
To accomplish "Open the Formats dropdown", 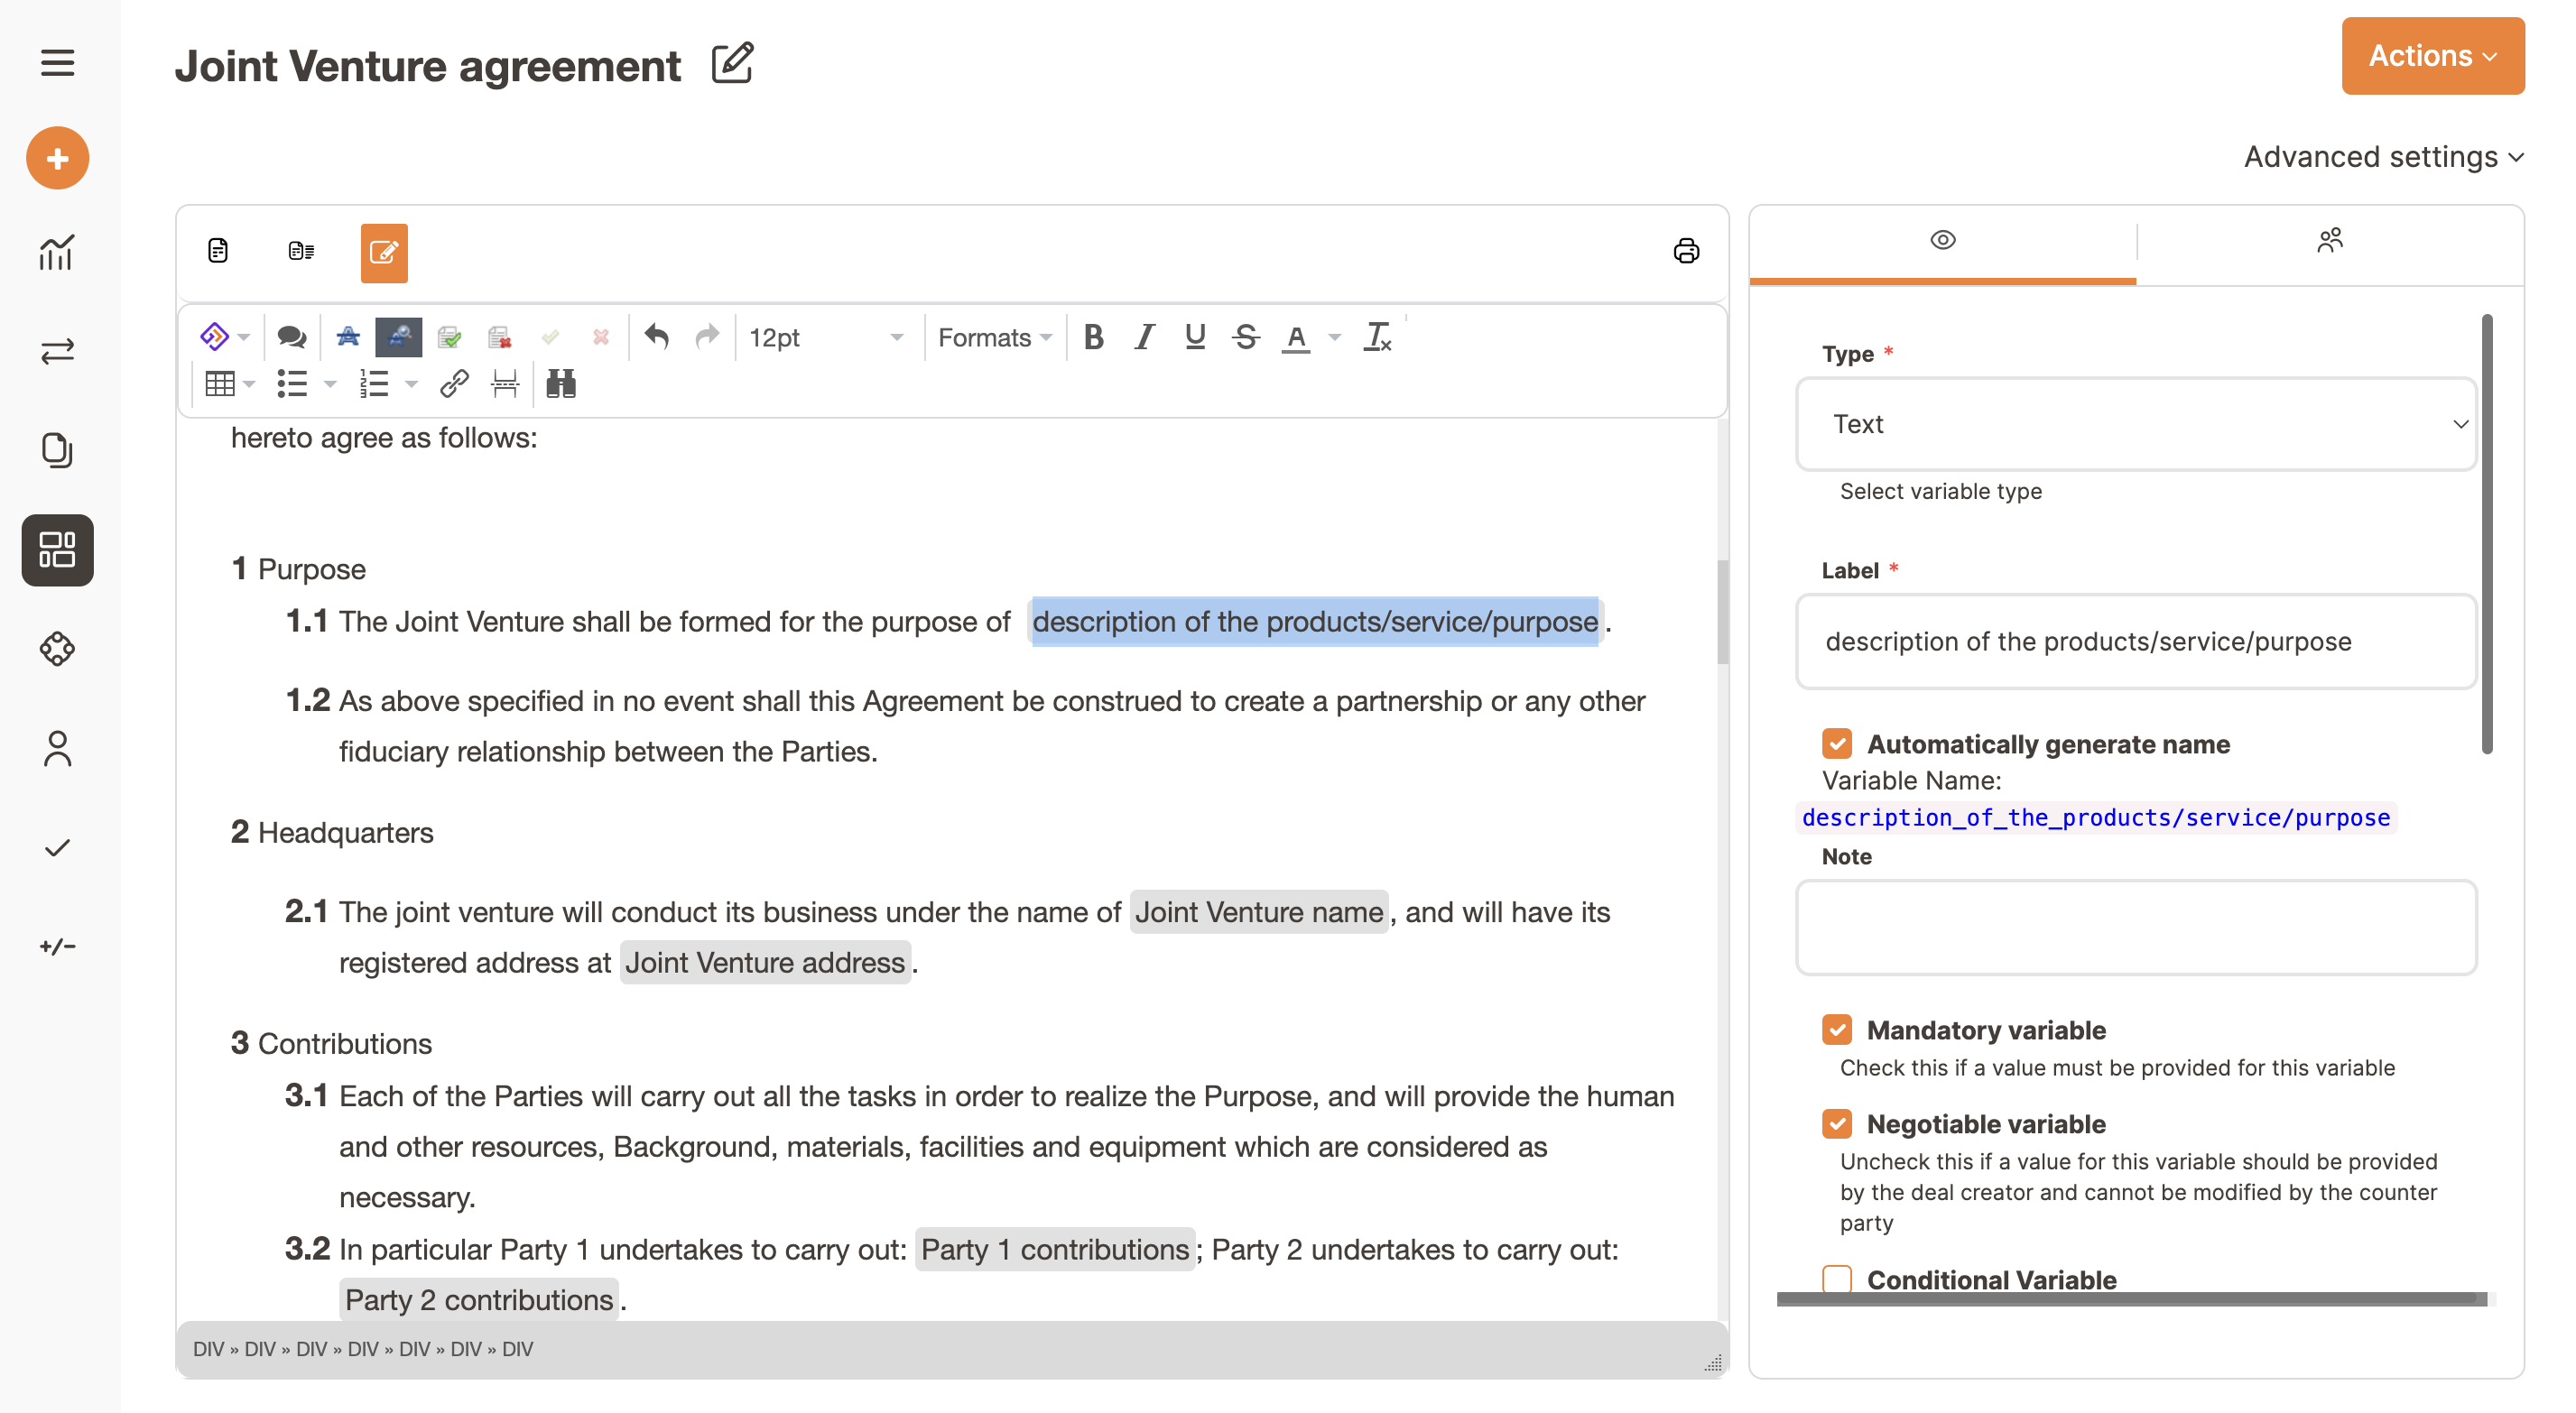I will coord(994,337).
